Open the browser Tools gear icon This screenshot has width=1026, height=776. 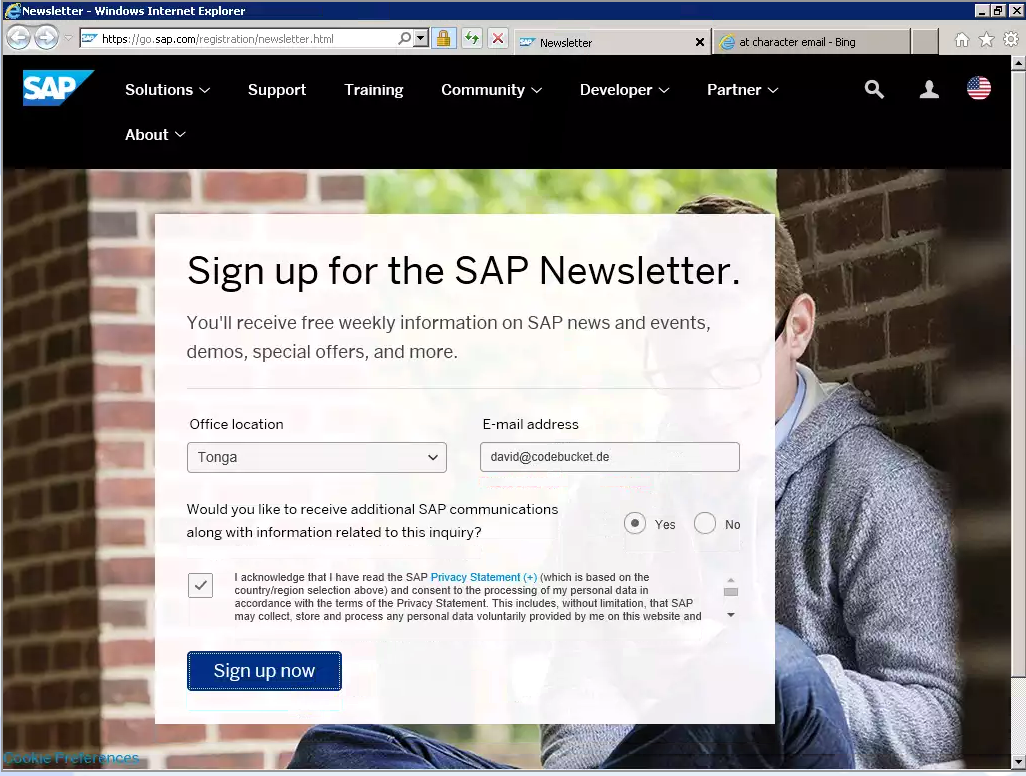[1011, 40]
